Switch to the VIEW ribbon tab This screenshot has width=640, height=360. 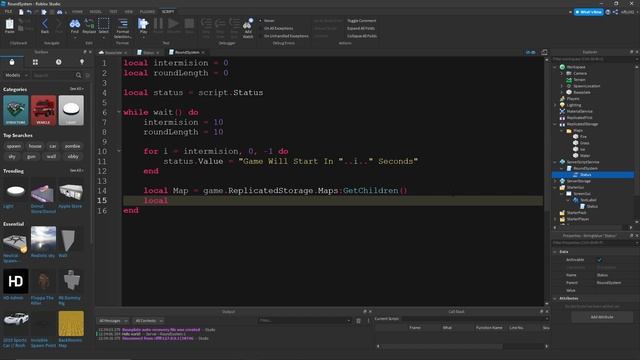129,12
